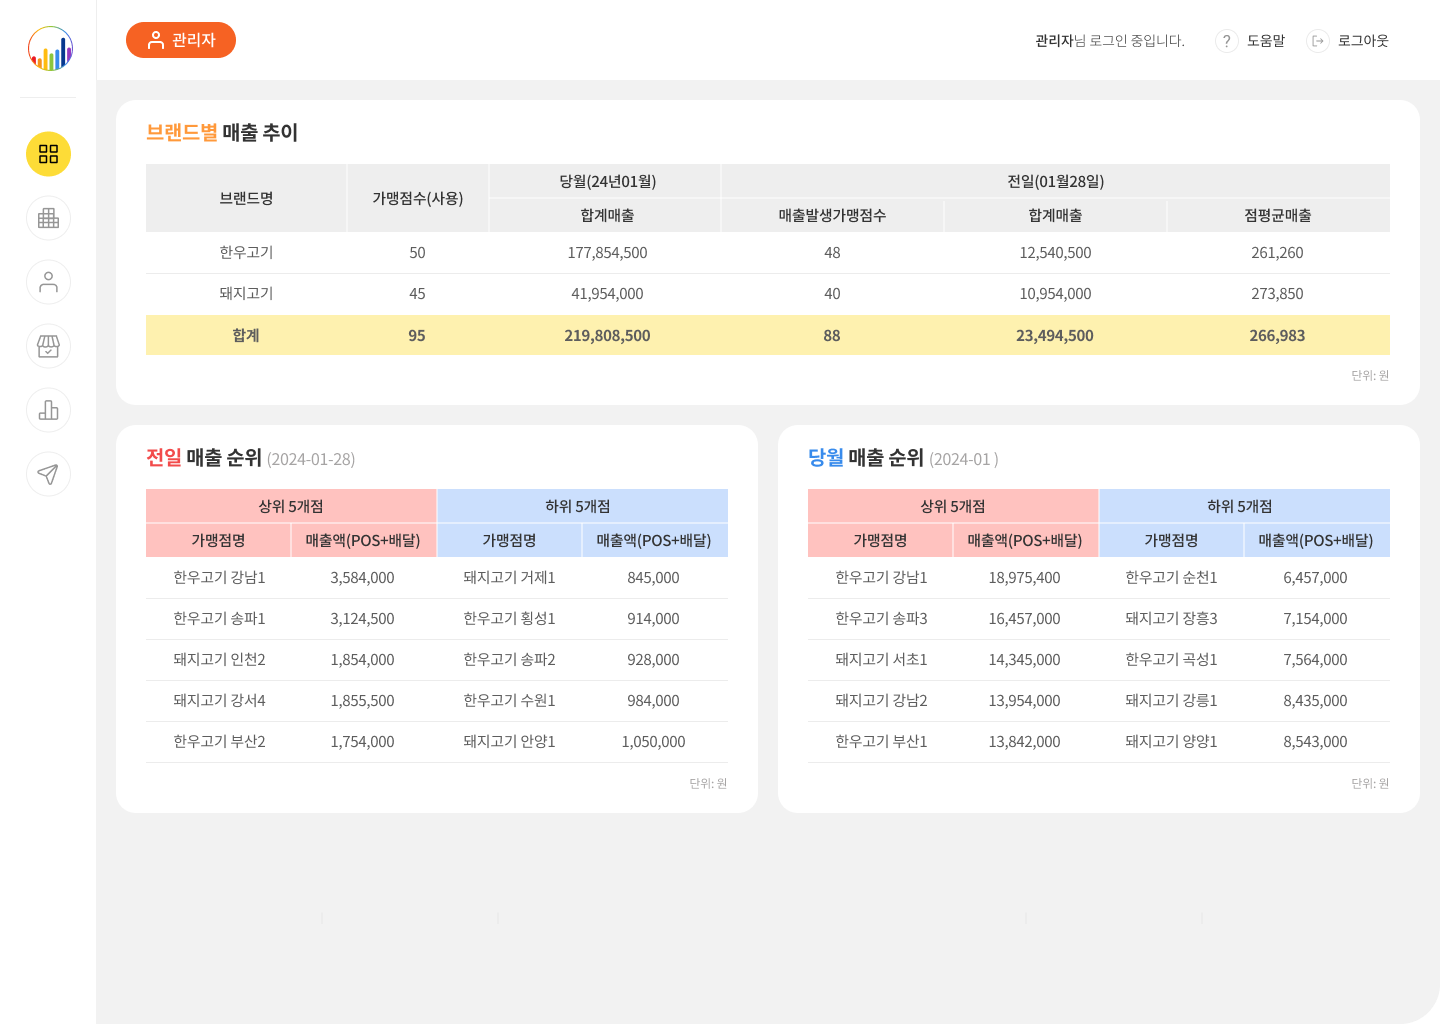
Task: Click the 상위 5개점 header in 전일 ranking
Action: pos(291,506)
